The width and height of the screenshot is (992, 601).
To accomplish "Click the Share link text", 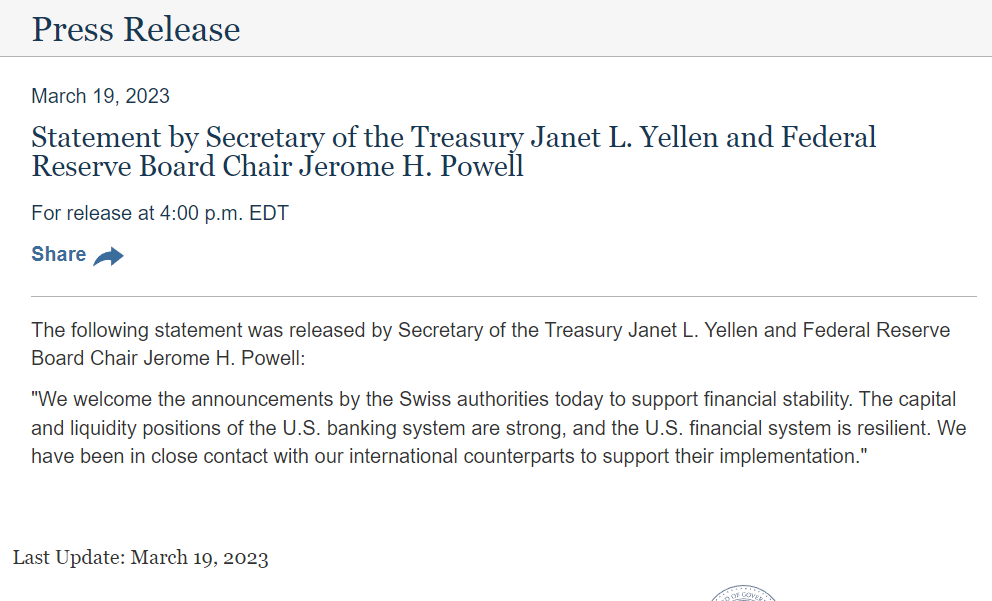I will pyautogui.click(x=58, y=254).
